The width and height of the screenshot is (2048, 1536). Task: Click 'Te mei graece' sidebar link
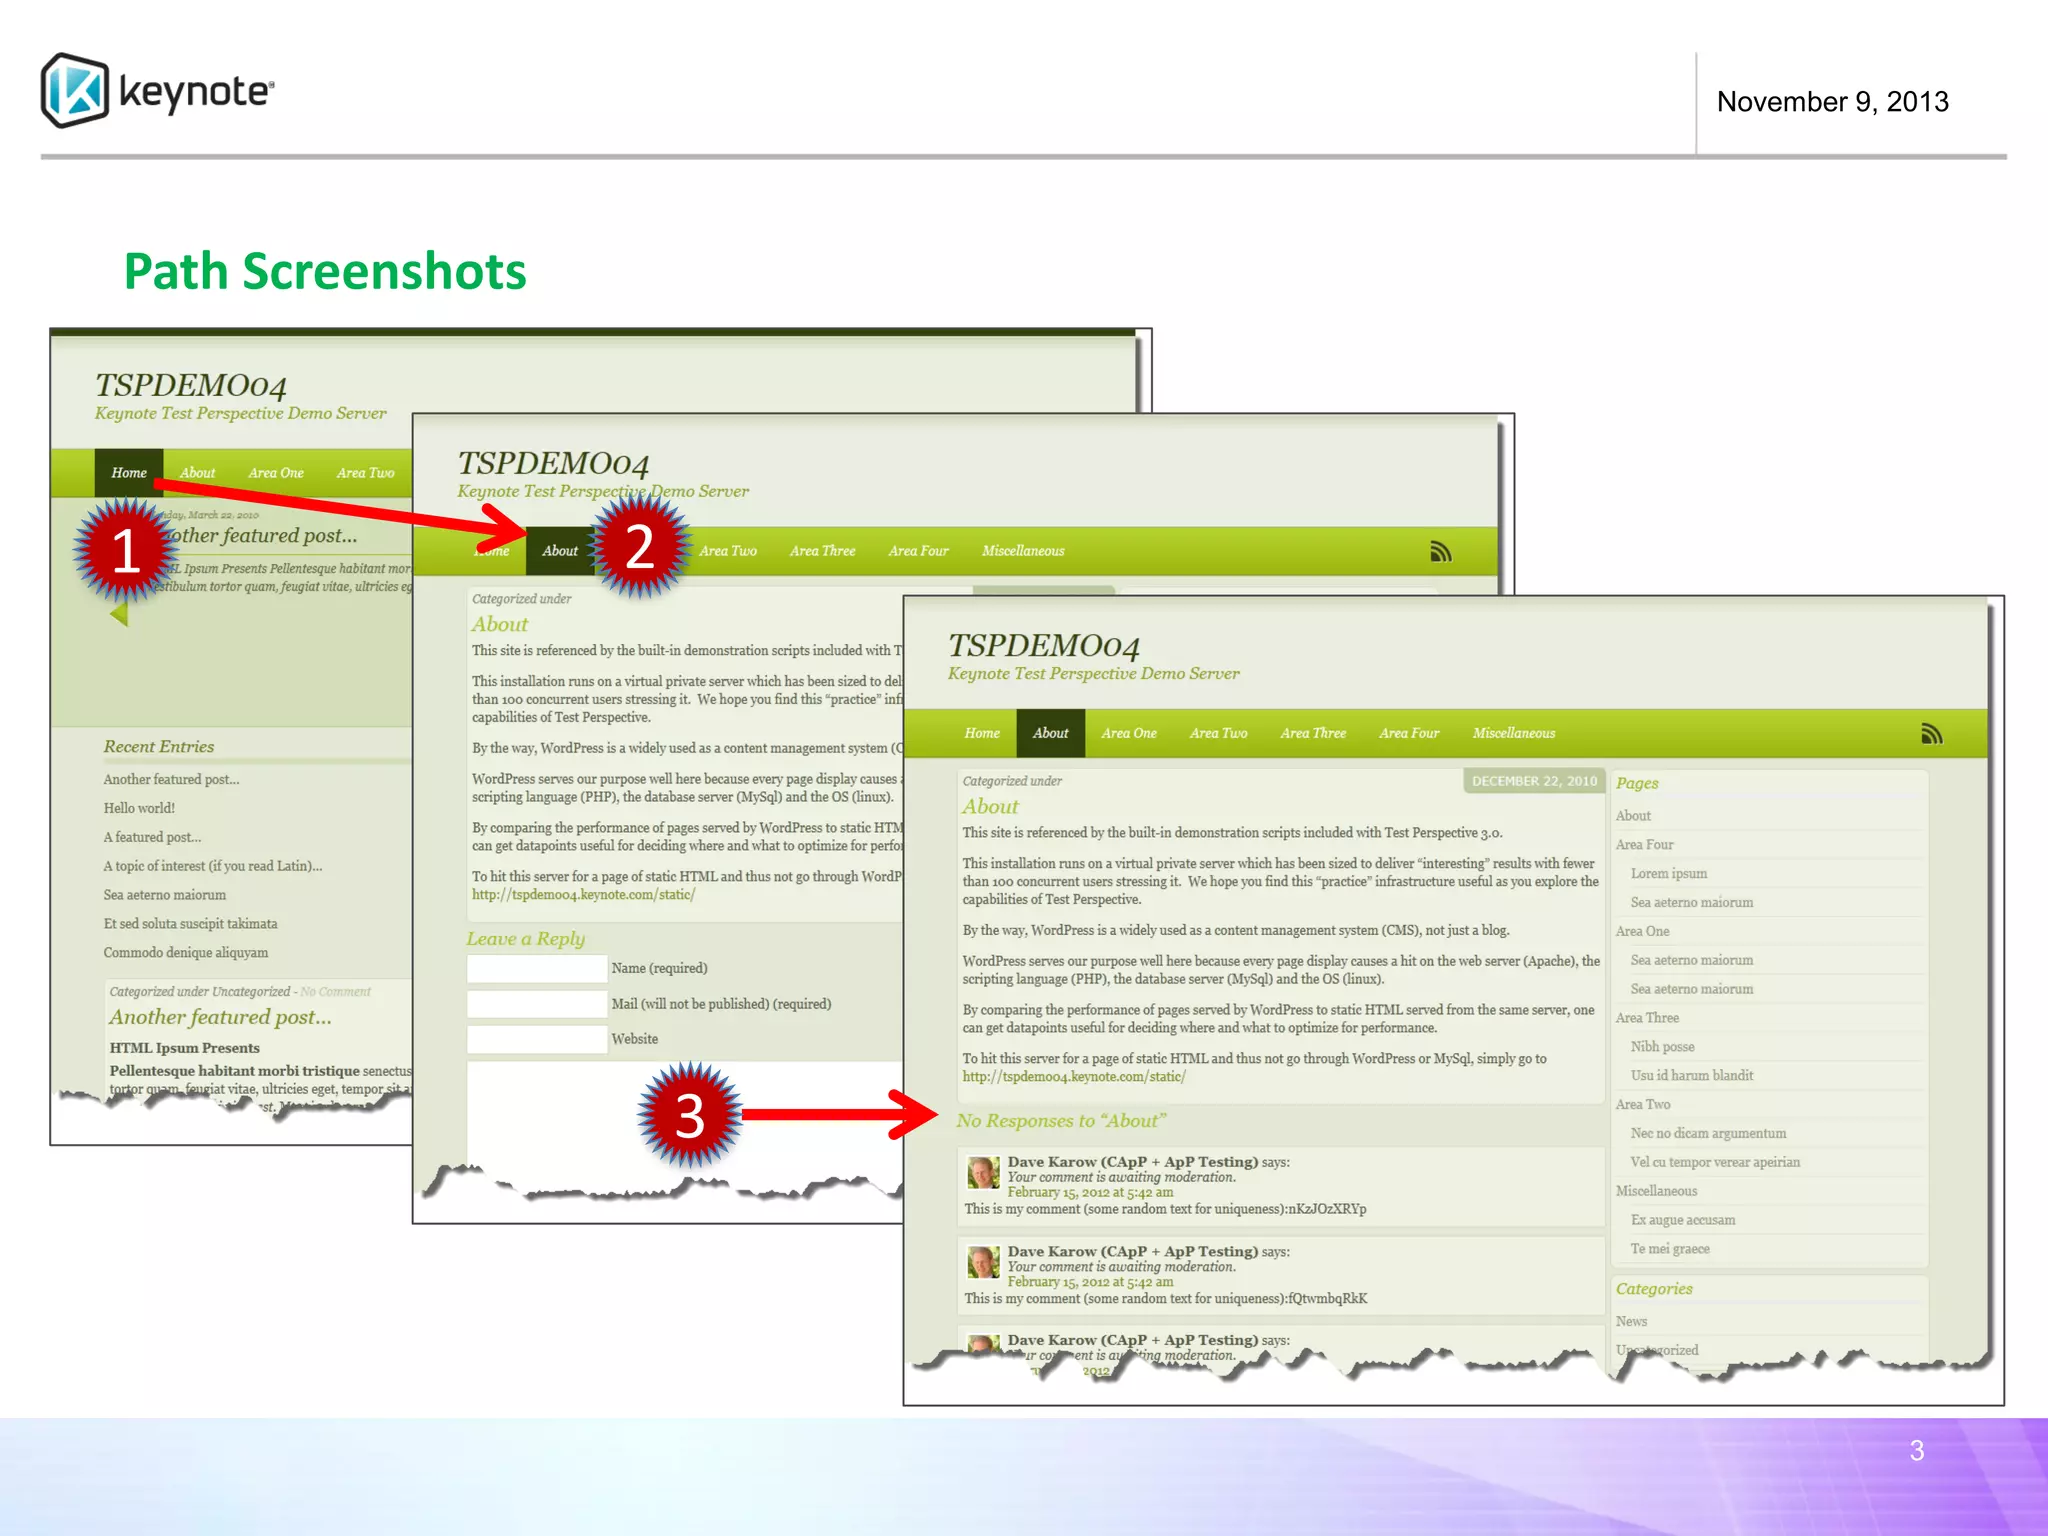[x=1670, y=1250]
